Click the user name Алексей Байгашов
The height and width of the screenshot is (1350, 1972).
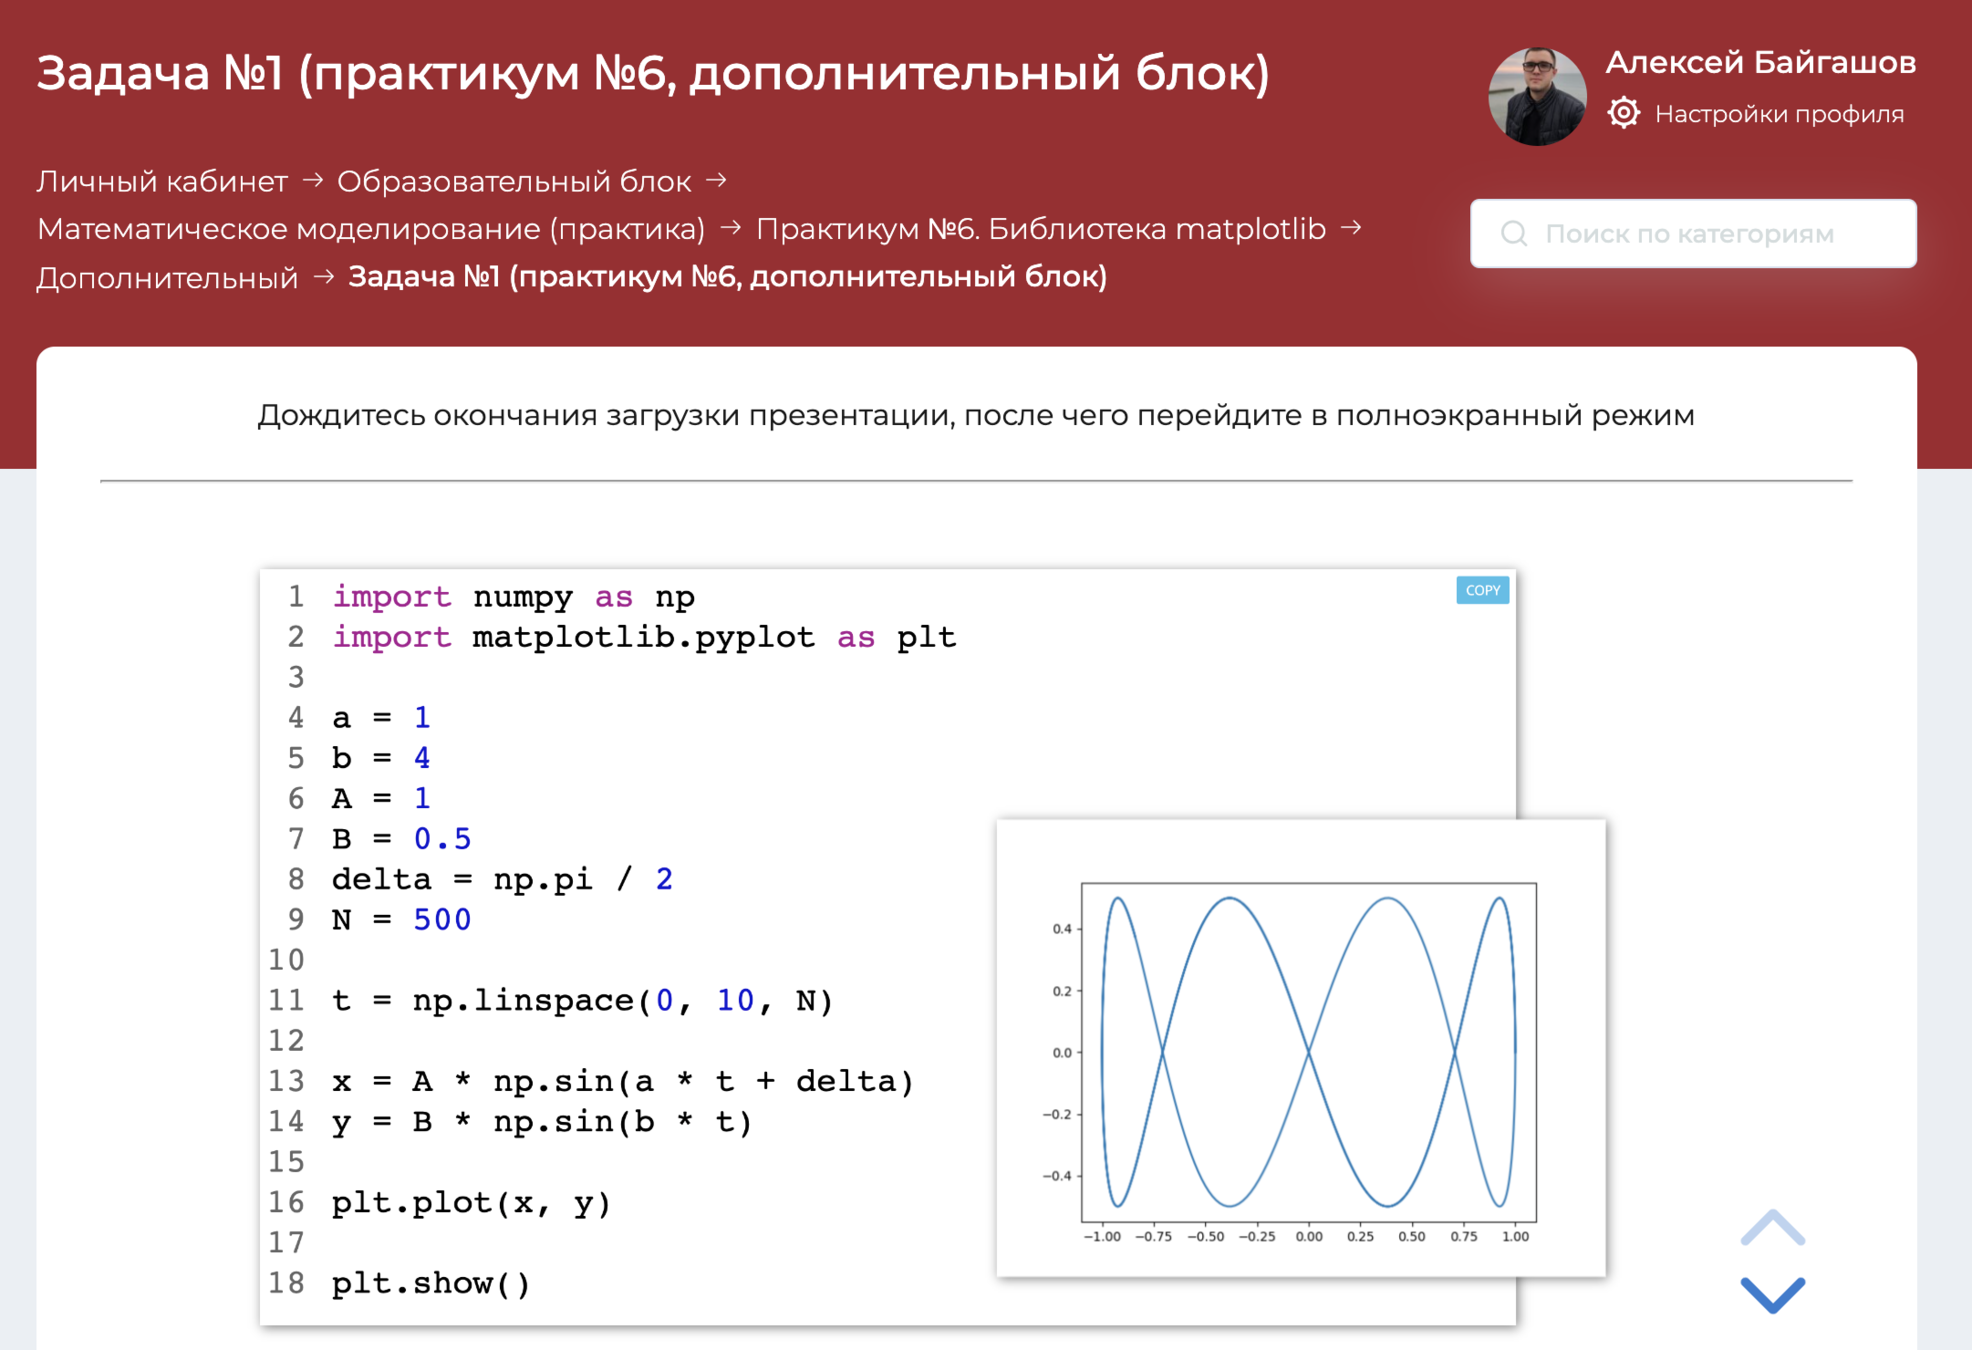(x=1760, y=62)
